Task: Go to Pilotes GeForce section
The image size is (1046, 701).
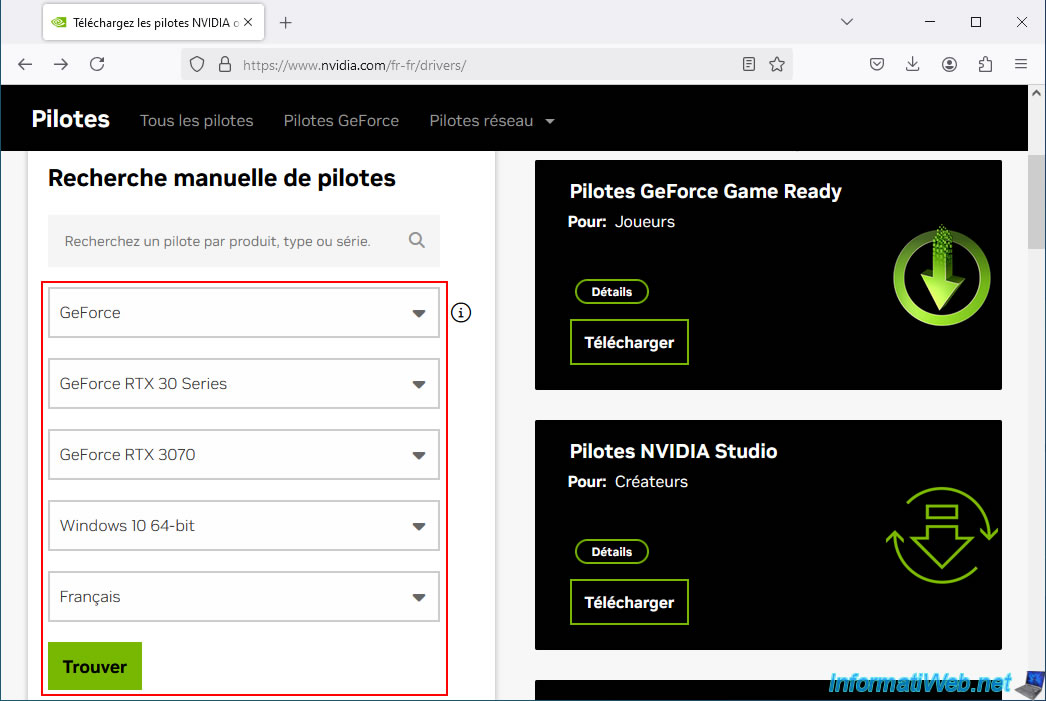Action: pyautogui.click(x=341, y=121)
